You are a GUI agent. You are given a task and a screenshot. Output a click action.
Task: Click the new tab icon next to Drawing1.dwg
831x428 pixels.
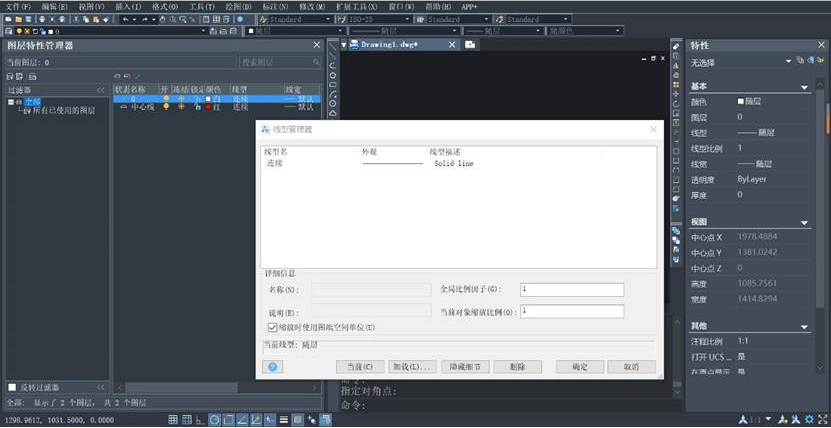point(470,44)
